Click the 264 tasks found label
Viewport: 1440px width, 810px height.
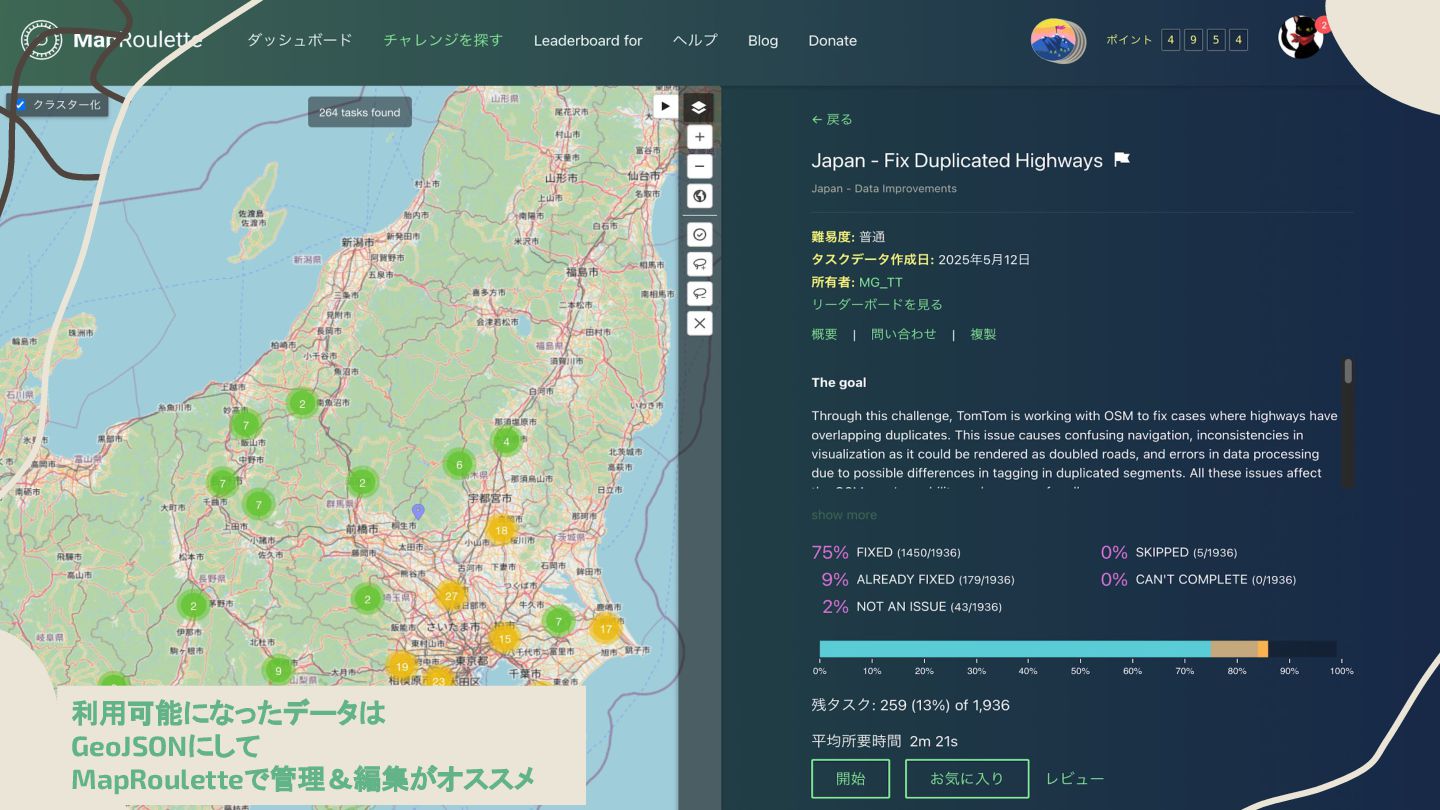tap(359, 113)
